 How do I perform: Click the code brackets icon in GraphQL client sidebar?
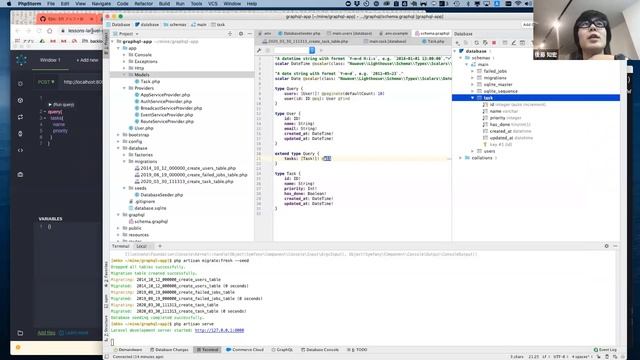click(20, 150)
